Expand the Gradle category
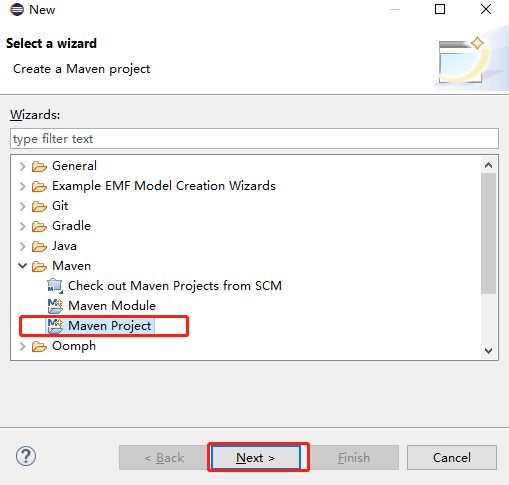The height and width of the screenshot is (485, 509). pyautogui.click(x=22, y=226)
